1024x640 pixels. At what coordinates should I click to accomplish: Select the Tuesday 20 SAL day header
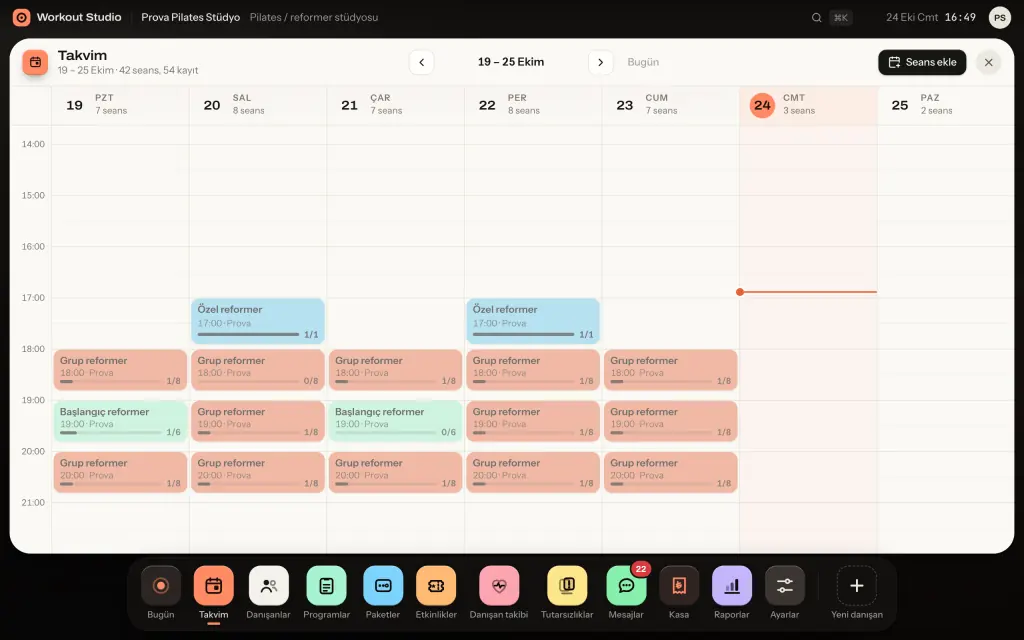click(x=258, y=104)
